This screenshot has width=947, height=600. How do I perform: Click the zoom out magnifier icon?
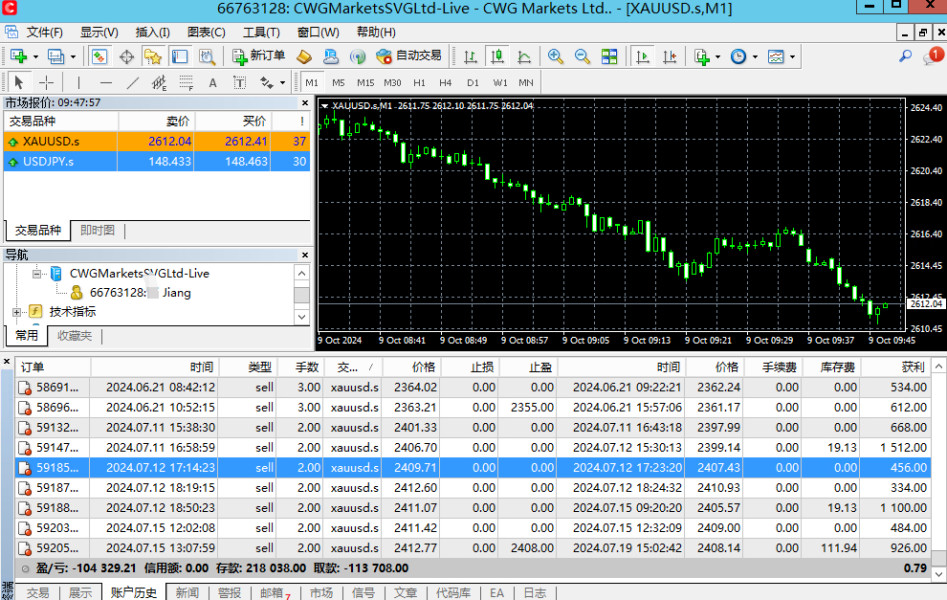click(581, 56)
